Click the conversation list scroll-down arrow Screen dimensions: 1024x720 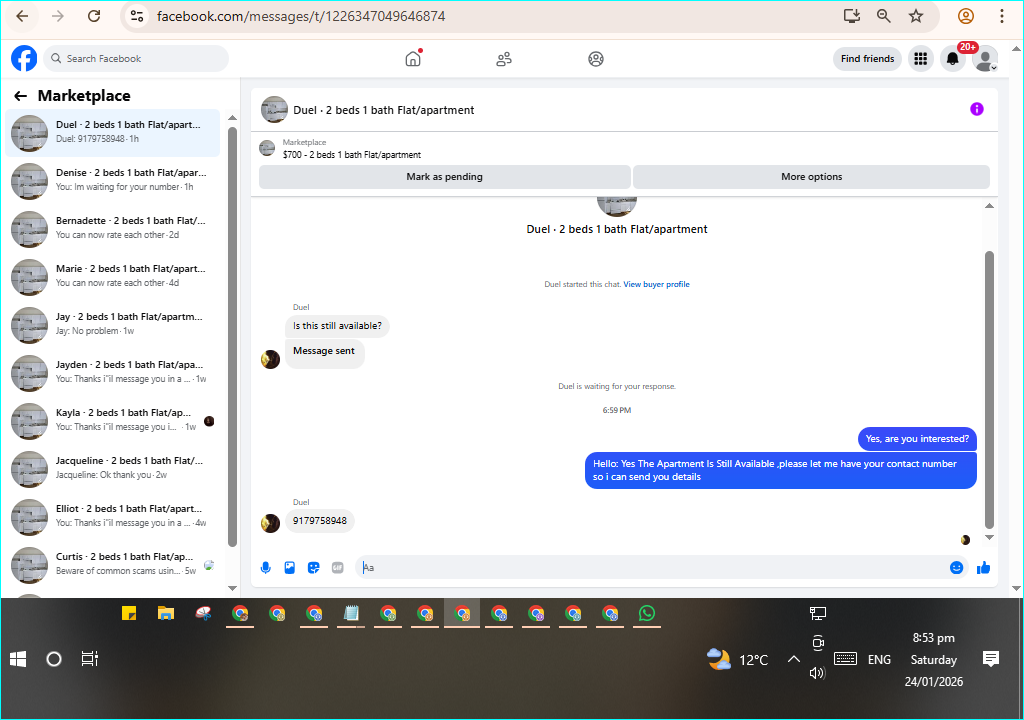coord(232,588)
